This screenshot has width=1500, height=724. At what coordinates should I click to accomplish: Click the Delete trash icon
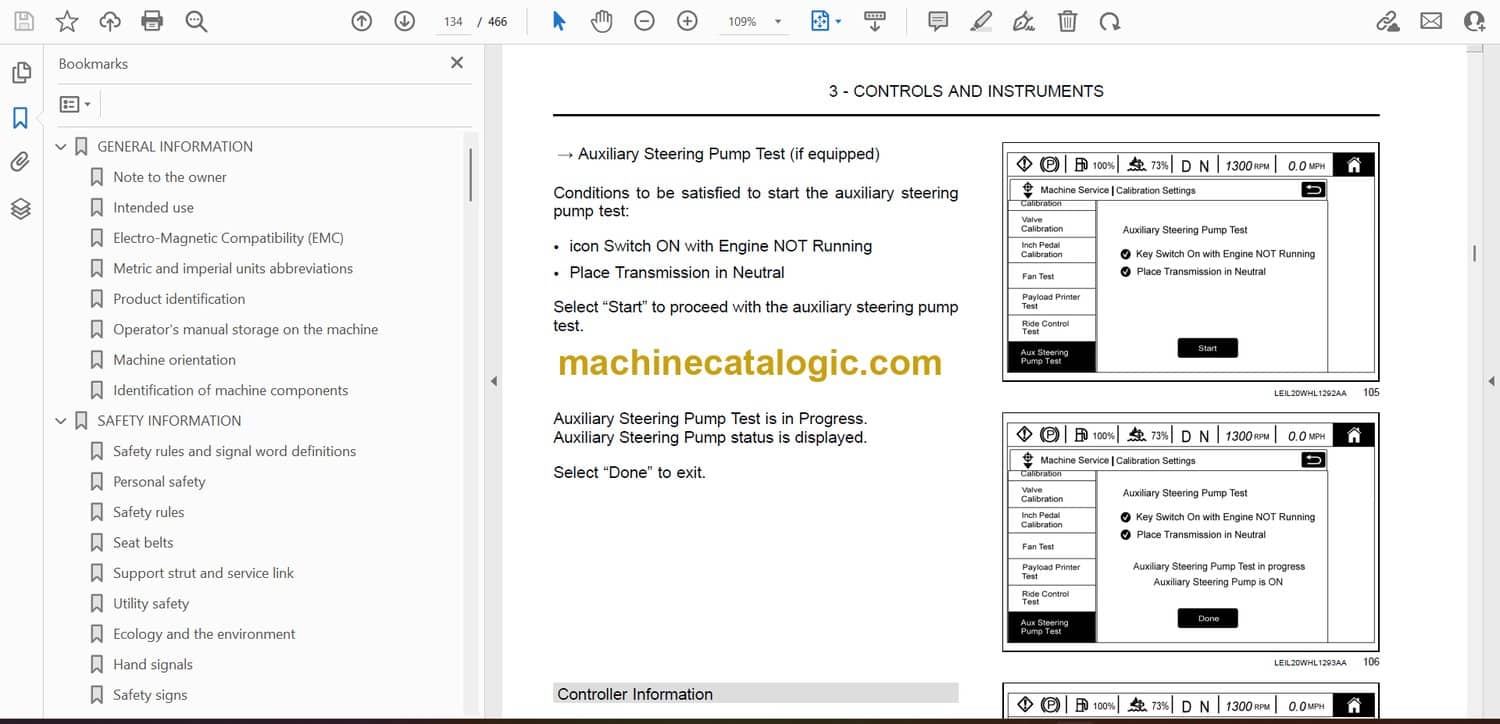(x=1067, y=21)
